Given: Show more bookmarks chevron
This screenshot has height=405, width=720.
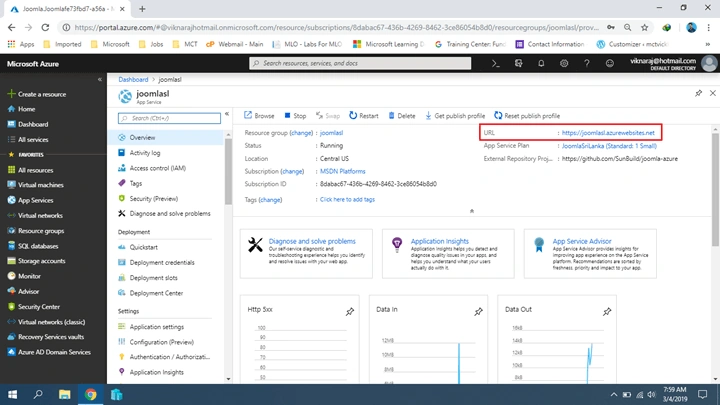Looking at the screenshot, I should (708, 45).
